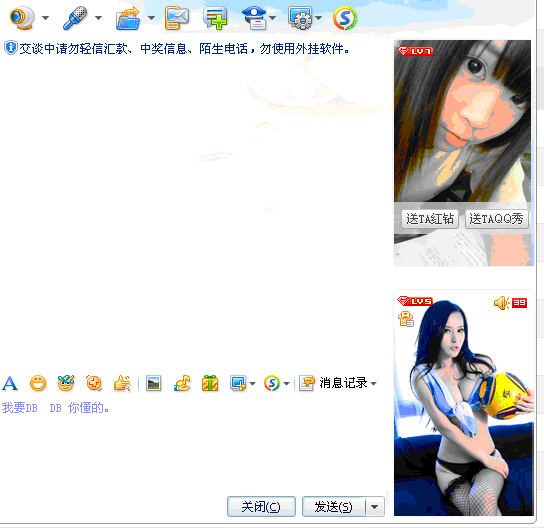This screenshot has height=528, width=544.
Task: Click orange phone icon under LV5 badge
Action: point(406,319)
